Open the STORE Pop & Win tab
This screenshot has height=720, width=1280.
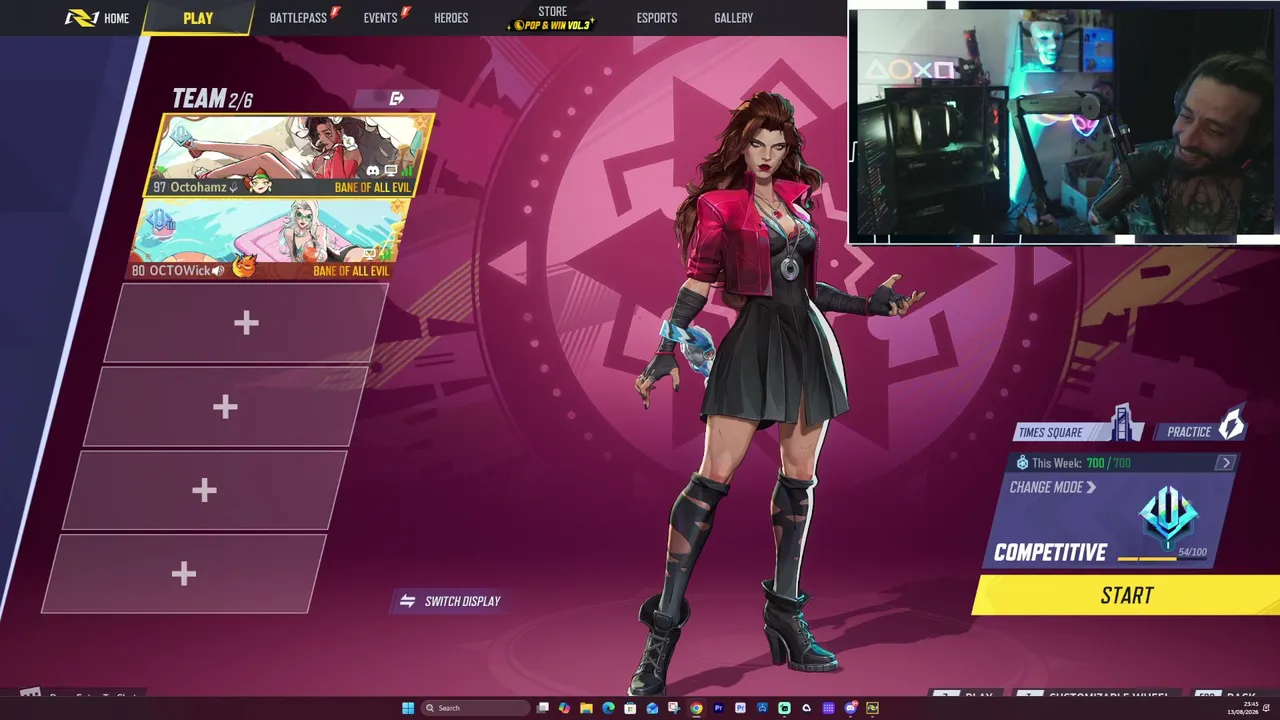[x=552, y=18]
